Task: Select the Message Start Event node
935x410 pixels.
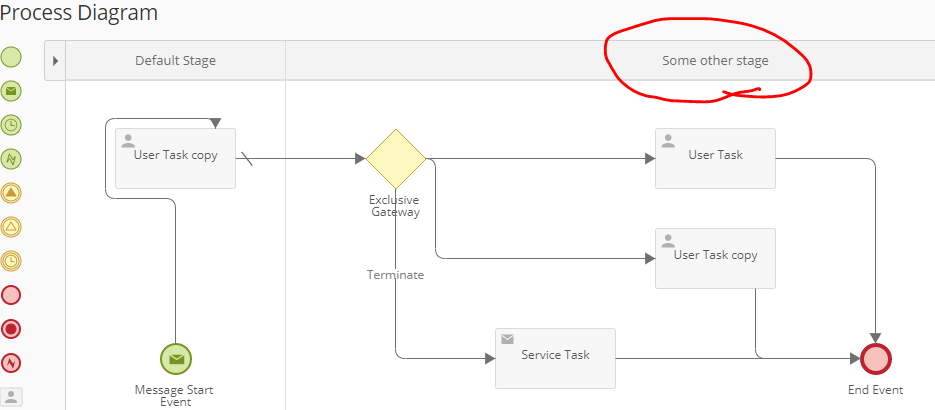Action: [176, 358]
